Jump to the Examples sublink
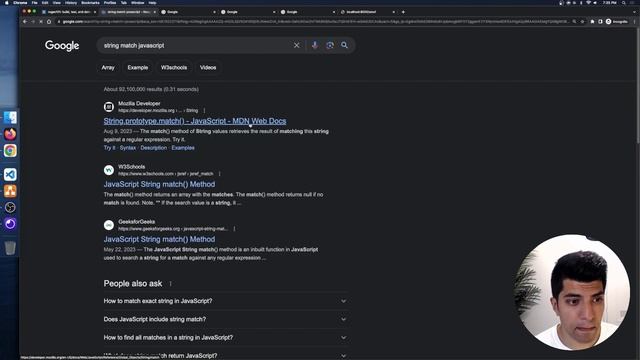640x360 pixels. pos(183,148)
